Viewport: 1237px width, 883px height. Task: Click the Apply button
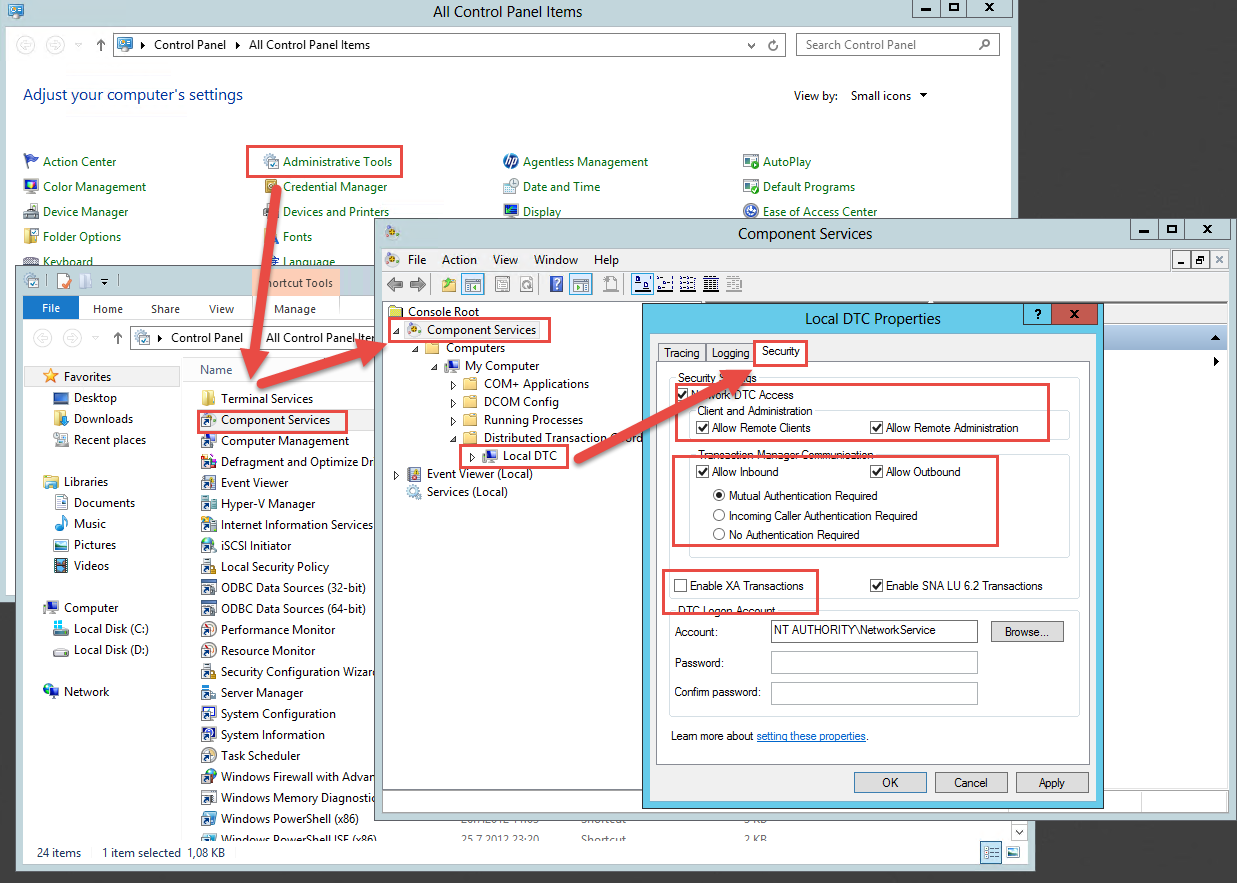point(1052,783)
